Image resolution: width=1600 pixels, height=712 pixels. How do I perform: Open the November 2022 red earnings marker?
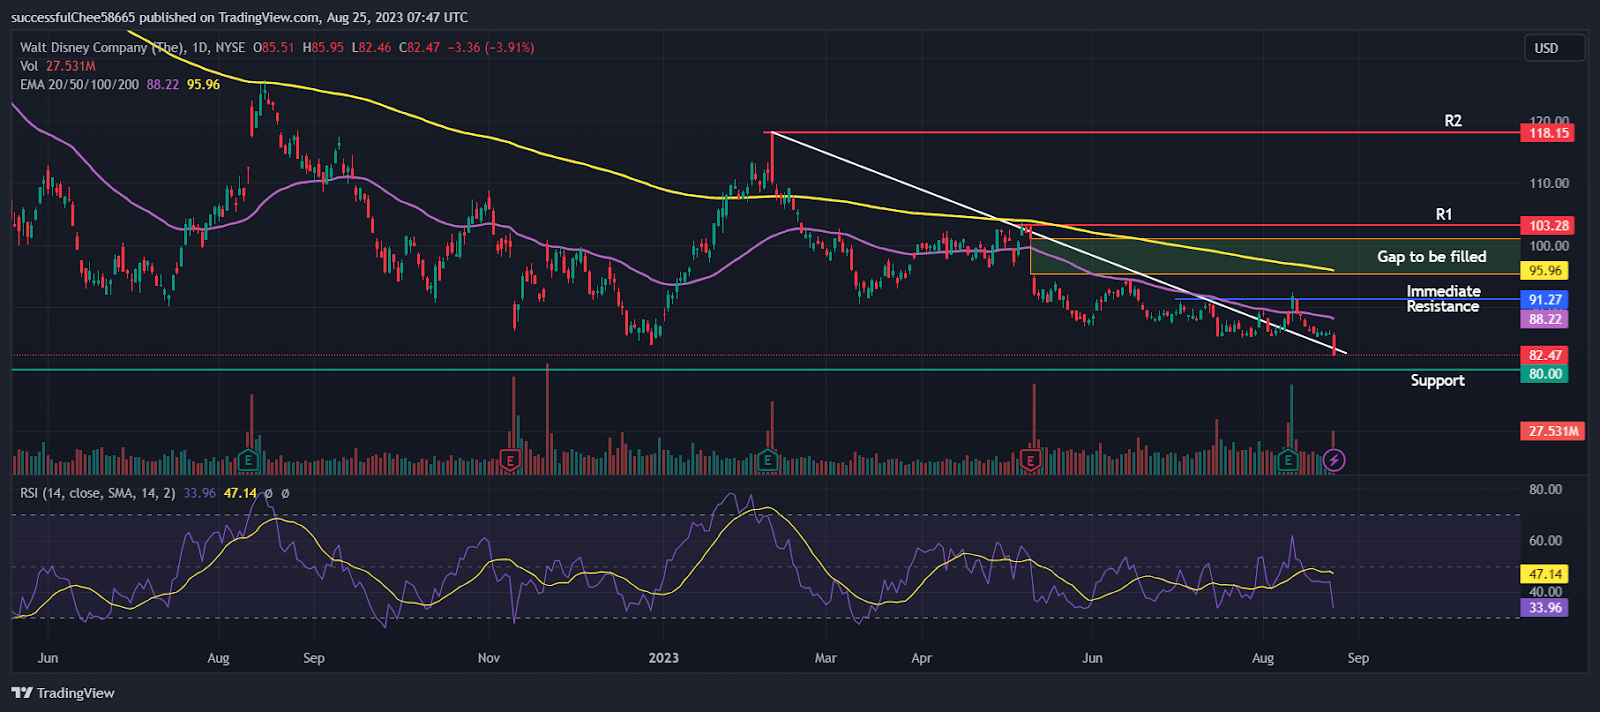tap(510, 461)
